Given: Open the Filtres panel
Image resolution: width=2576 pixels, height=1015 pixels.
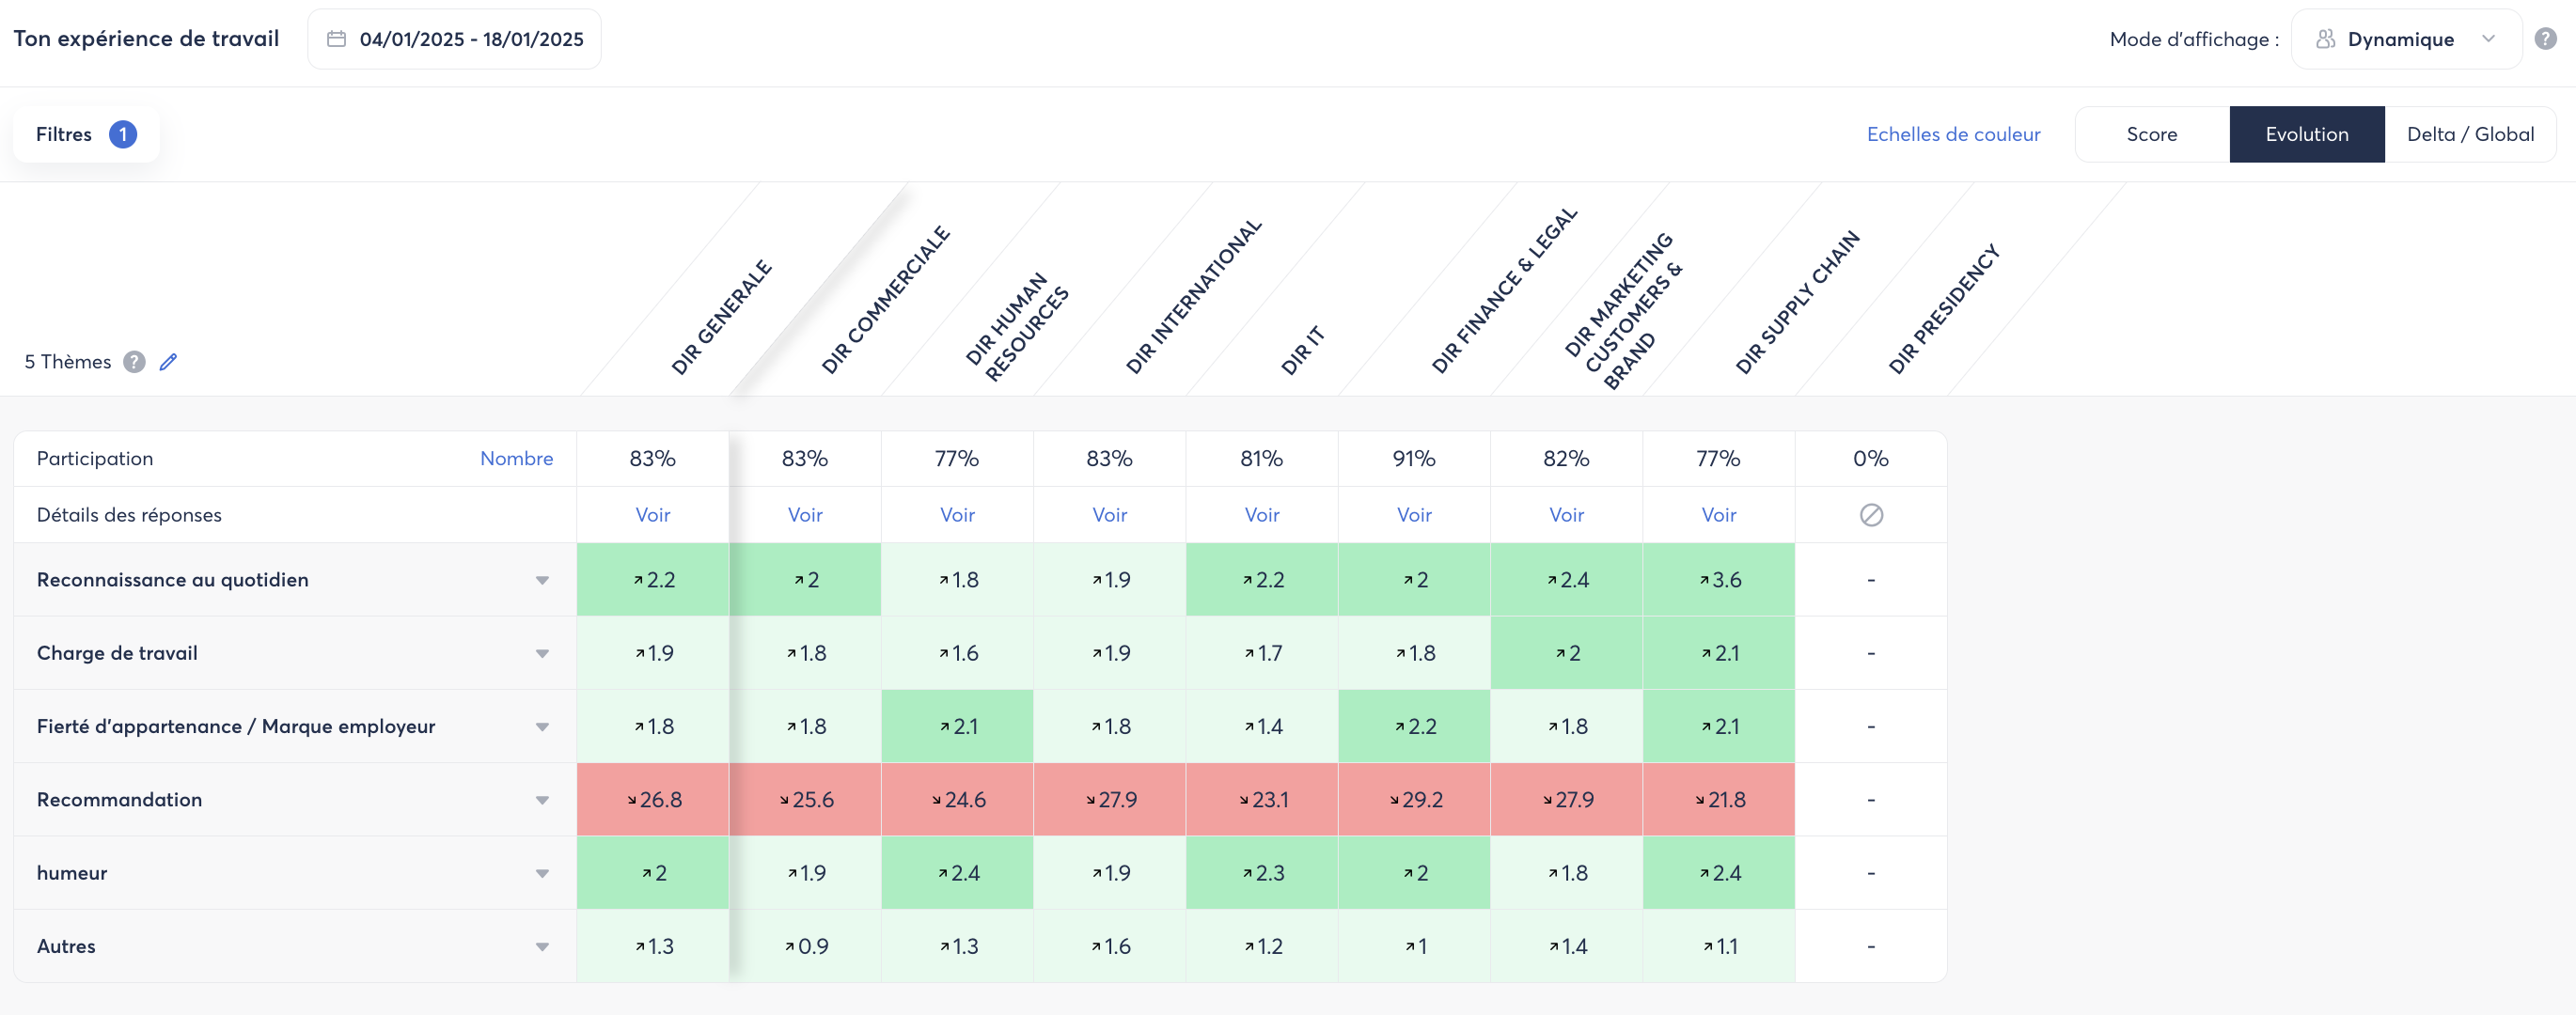Looking at the screenshot, I should 64,134.
